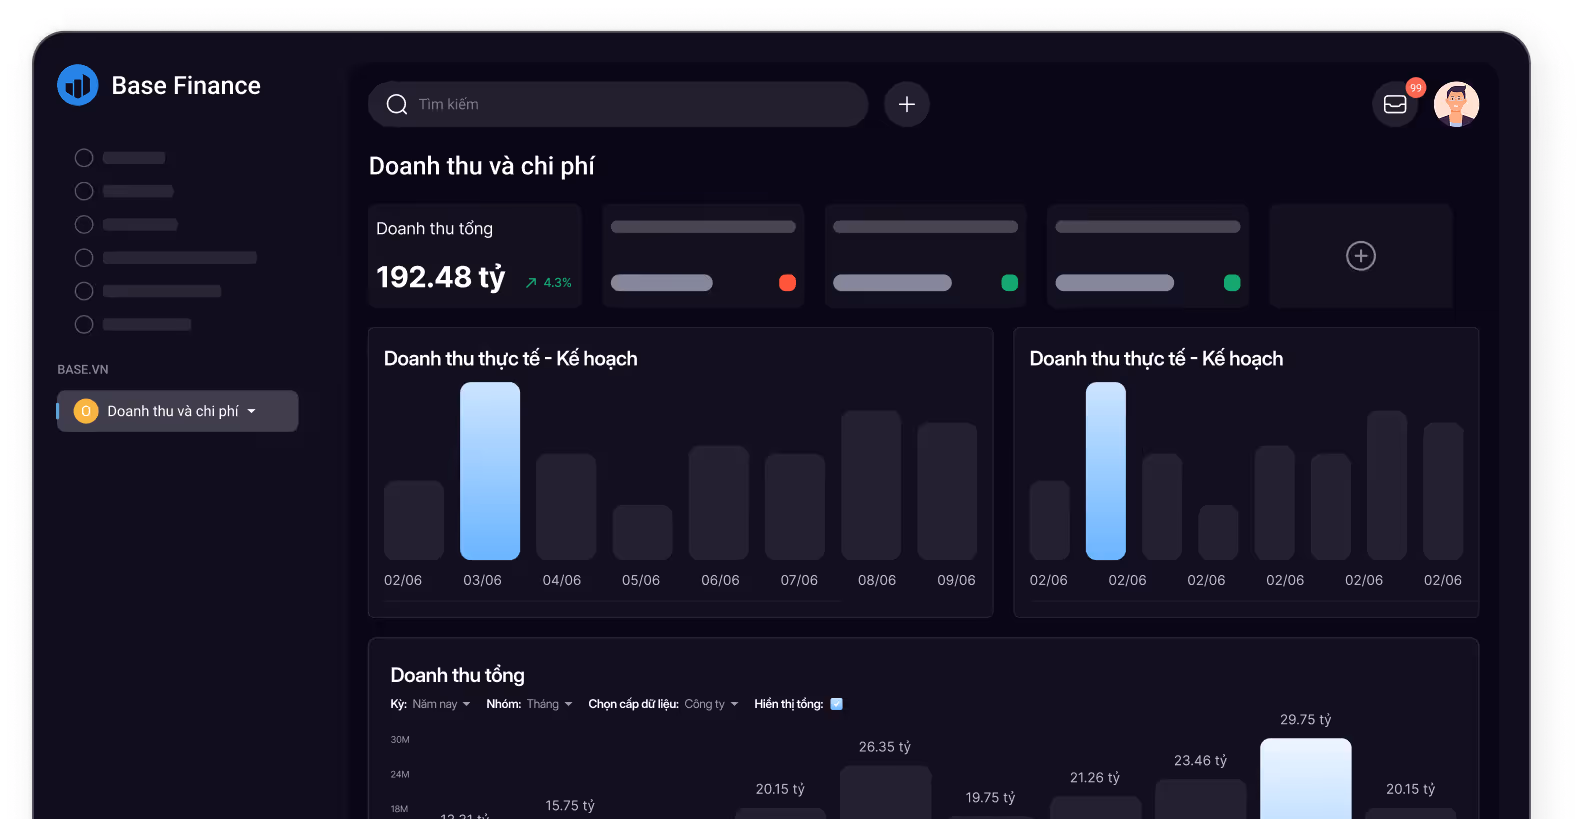The width and height of the screenshot is (1577, 819).
Task: Click the highlighted 03/06 bar in left chart
Action: 490,471
